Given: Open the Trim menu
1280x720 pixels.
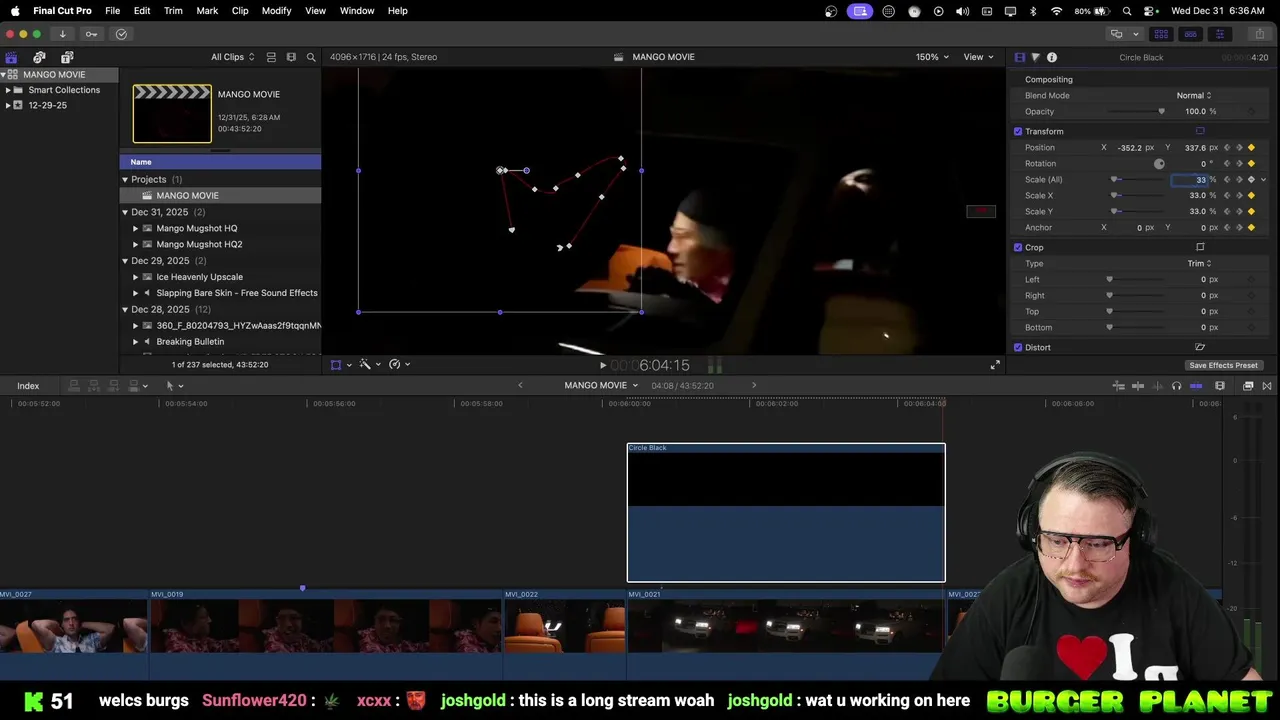Looking at the screenshot, I should 173,10.
